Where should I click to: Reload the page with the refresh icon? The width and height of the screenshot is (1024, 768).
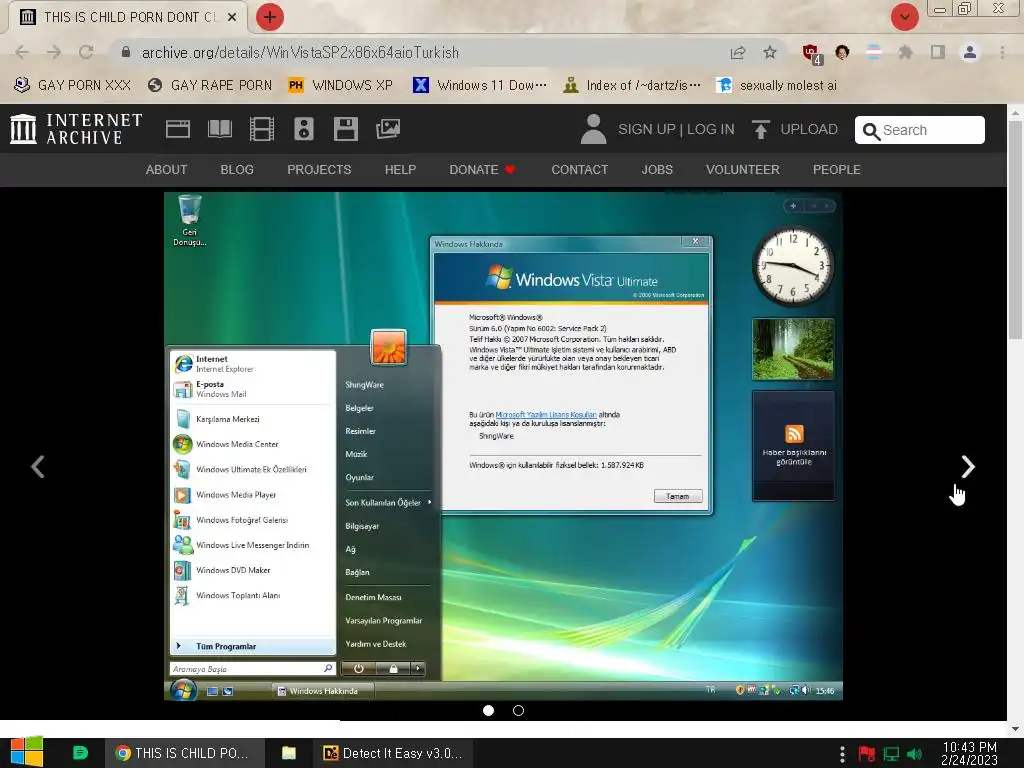point(86,52)
